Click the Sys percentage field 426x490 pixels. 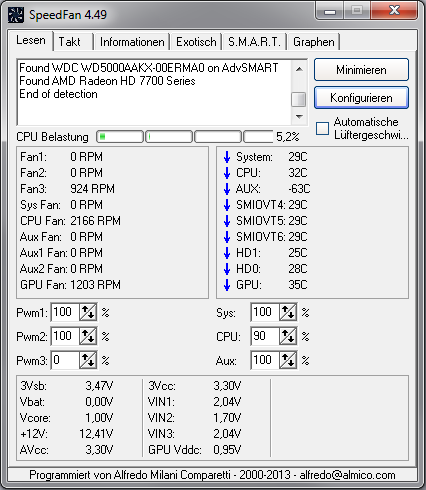point(265,312)
